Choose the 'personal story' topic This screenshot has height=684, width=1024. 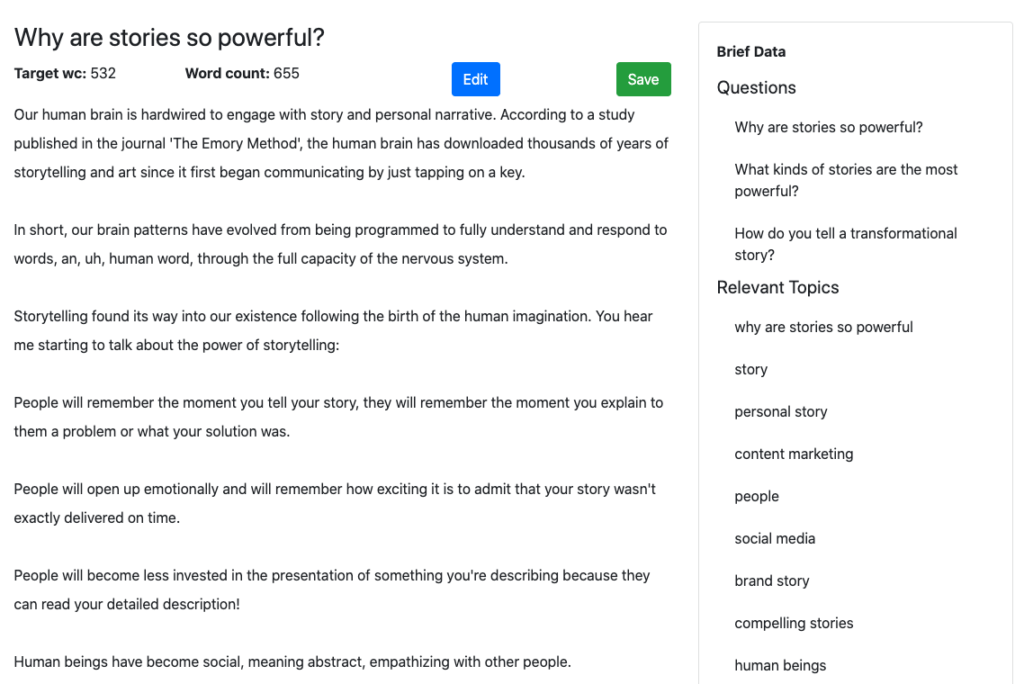[781, 411]
